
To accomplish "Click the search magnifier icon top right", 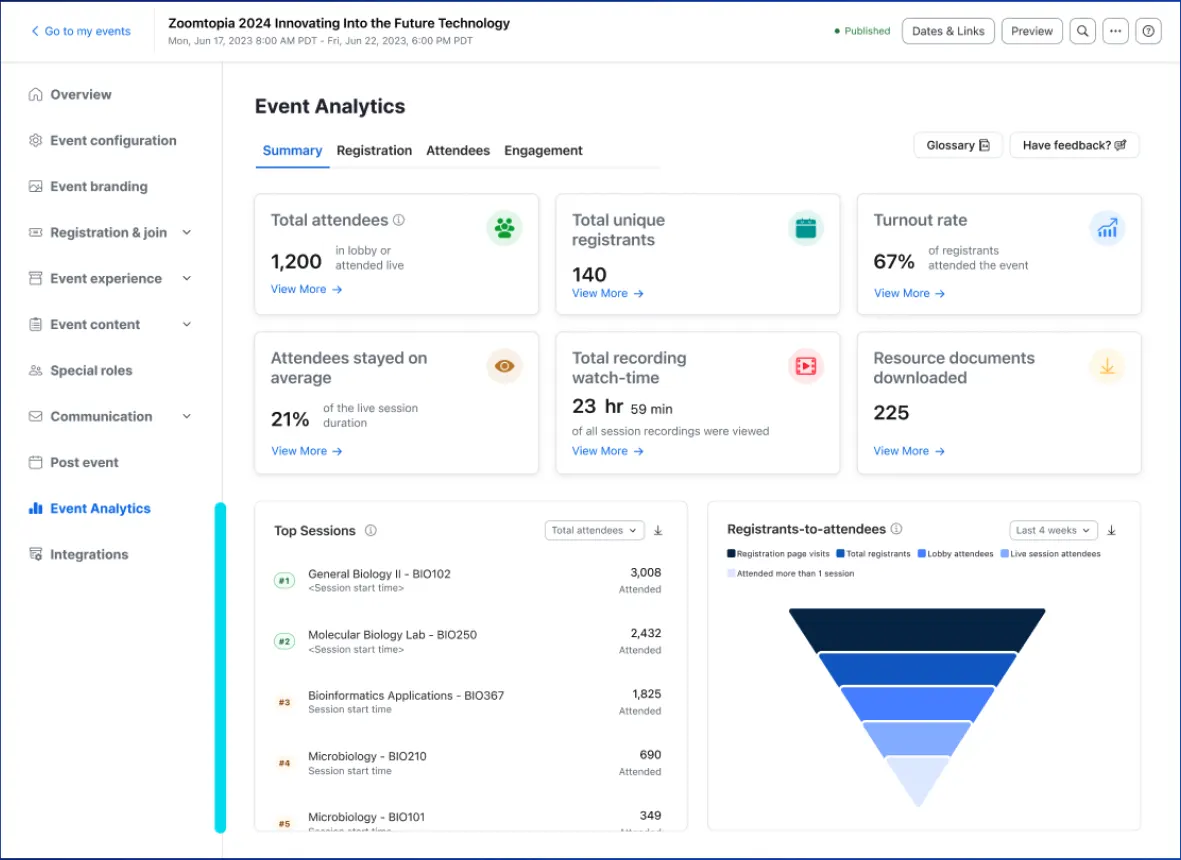I will (x=1082, y=31).
